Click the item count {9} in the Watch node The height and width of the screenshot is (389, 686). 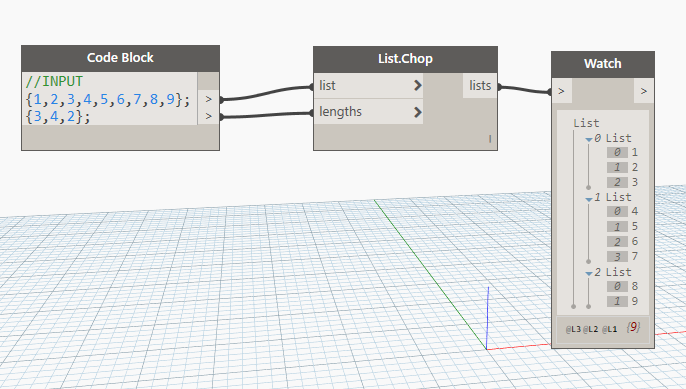633,327
